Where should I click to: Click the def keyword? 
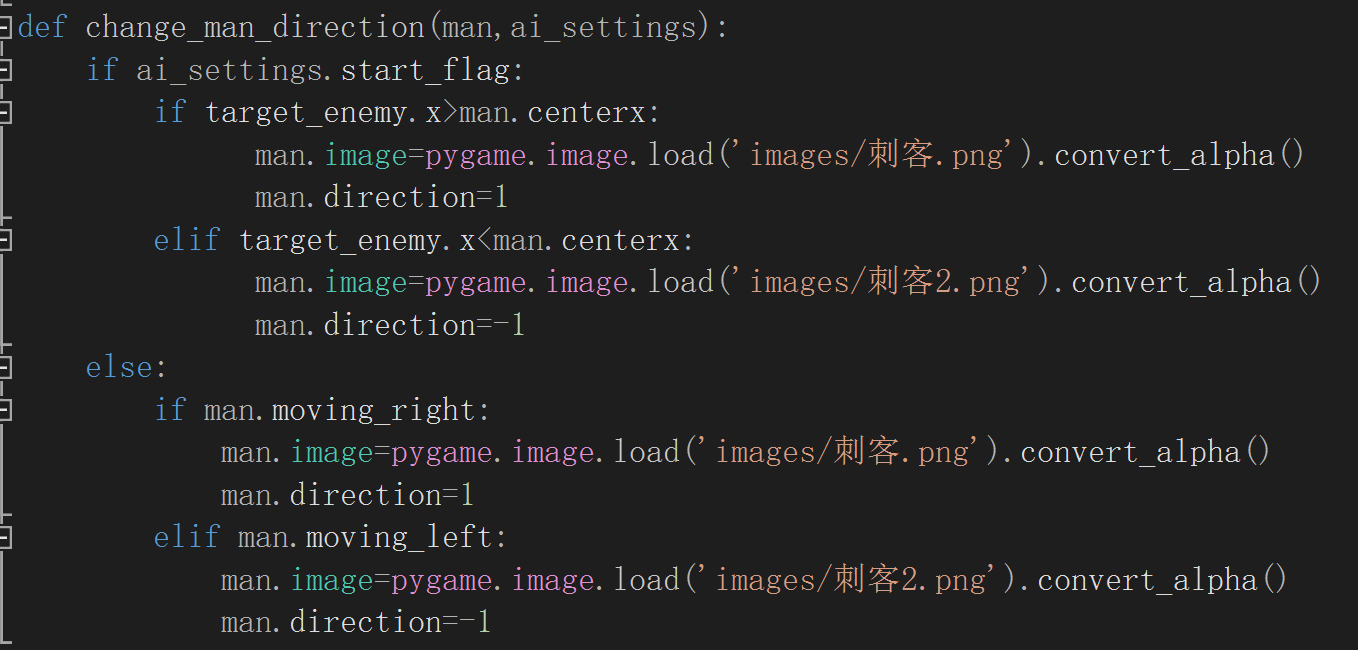[43, 28]
